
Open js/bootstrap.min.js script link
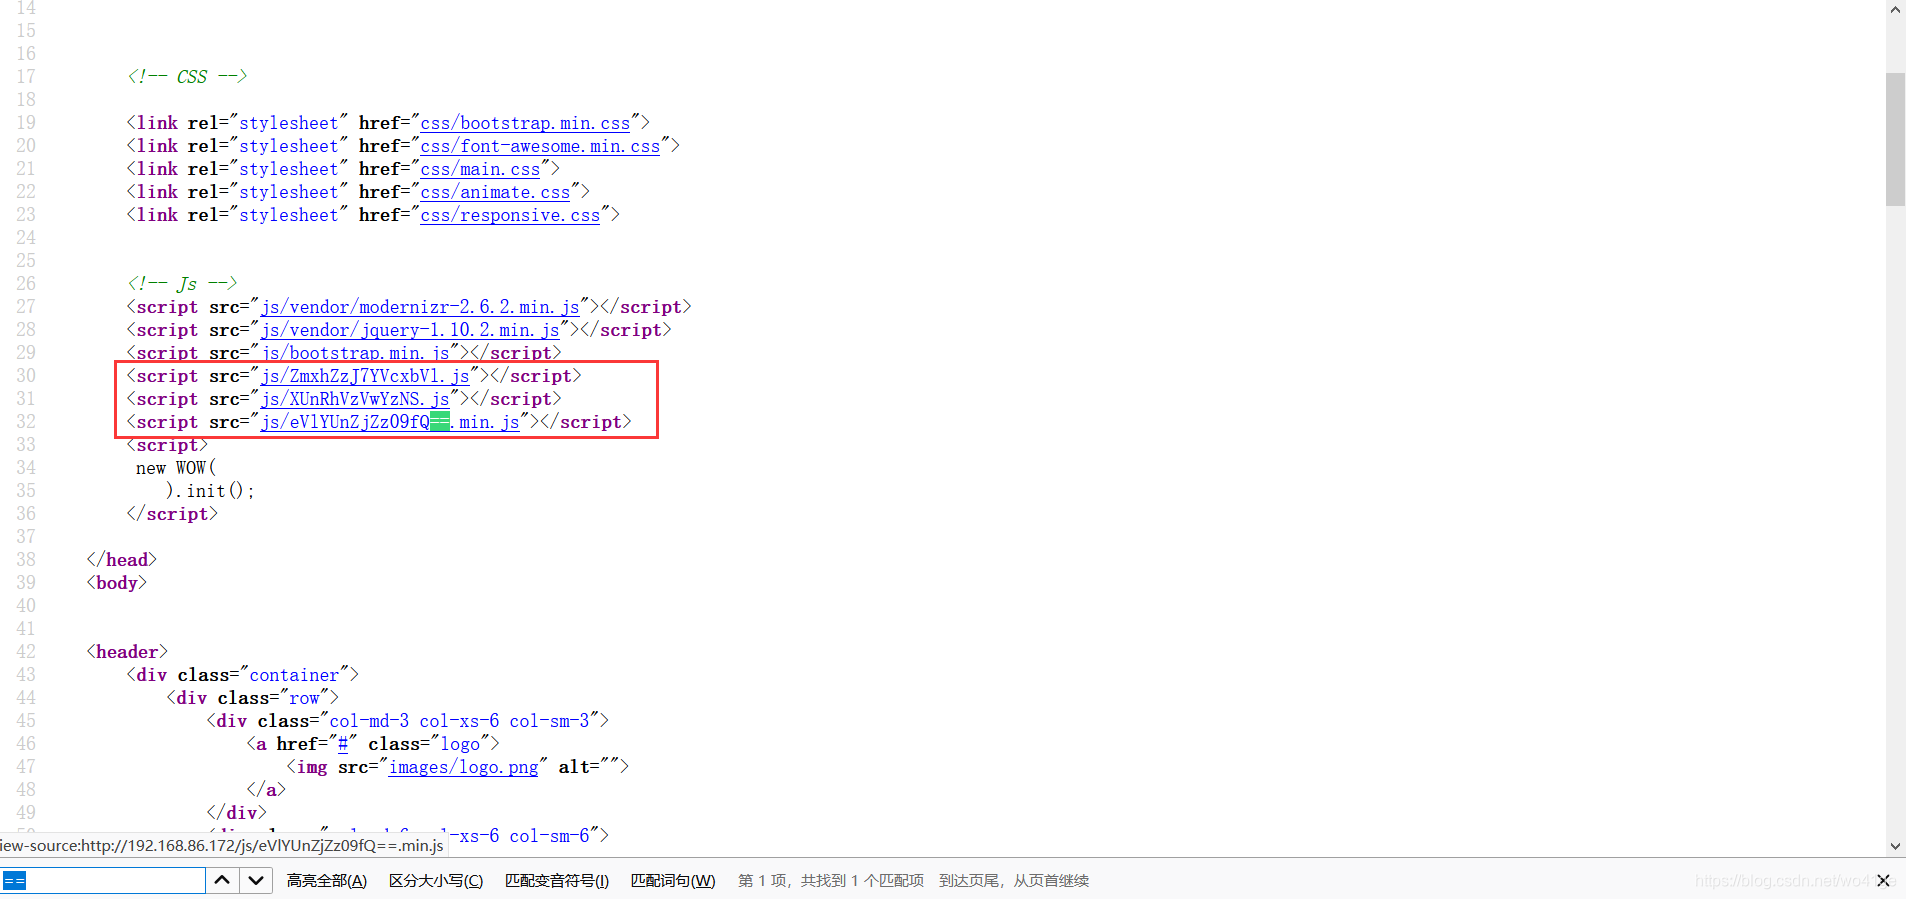(x=355, y=353)
